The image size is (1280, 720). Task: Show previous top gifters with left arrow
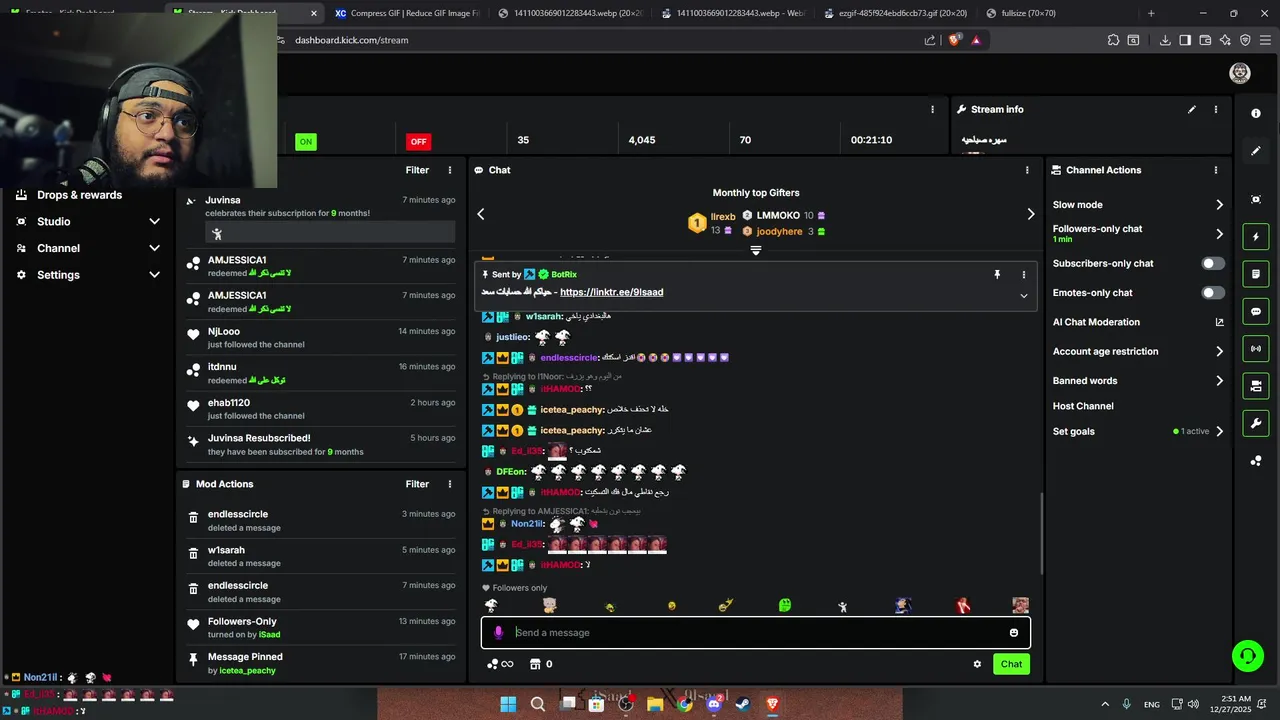click(481, 214)
